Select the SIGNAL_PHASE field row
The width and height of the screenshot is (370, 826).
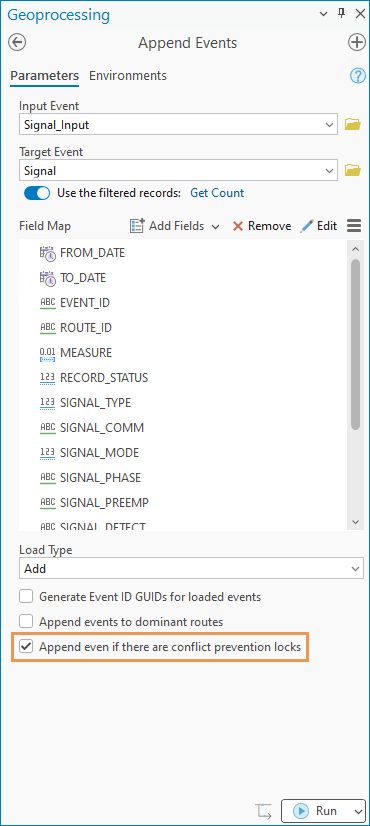[184, 478]
